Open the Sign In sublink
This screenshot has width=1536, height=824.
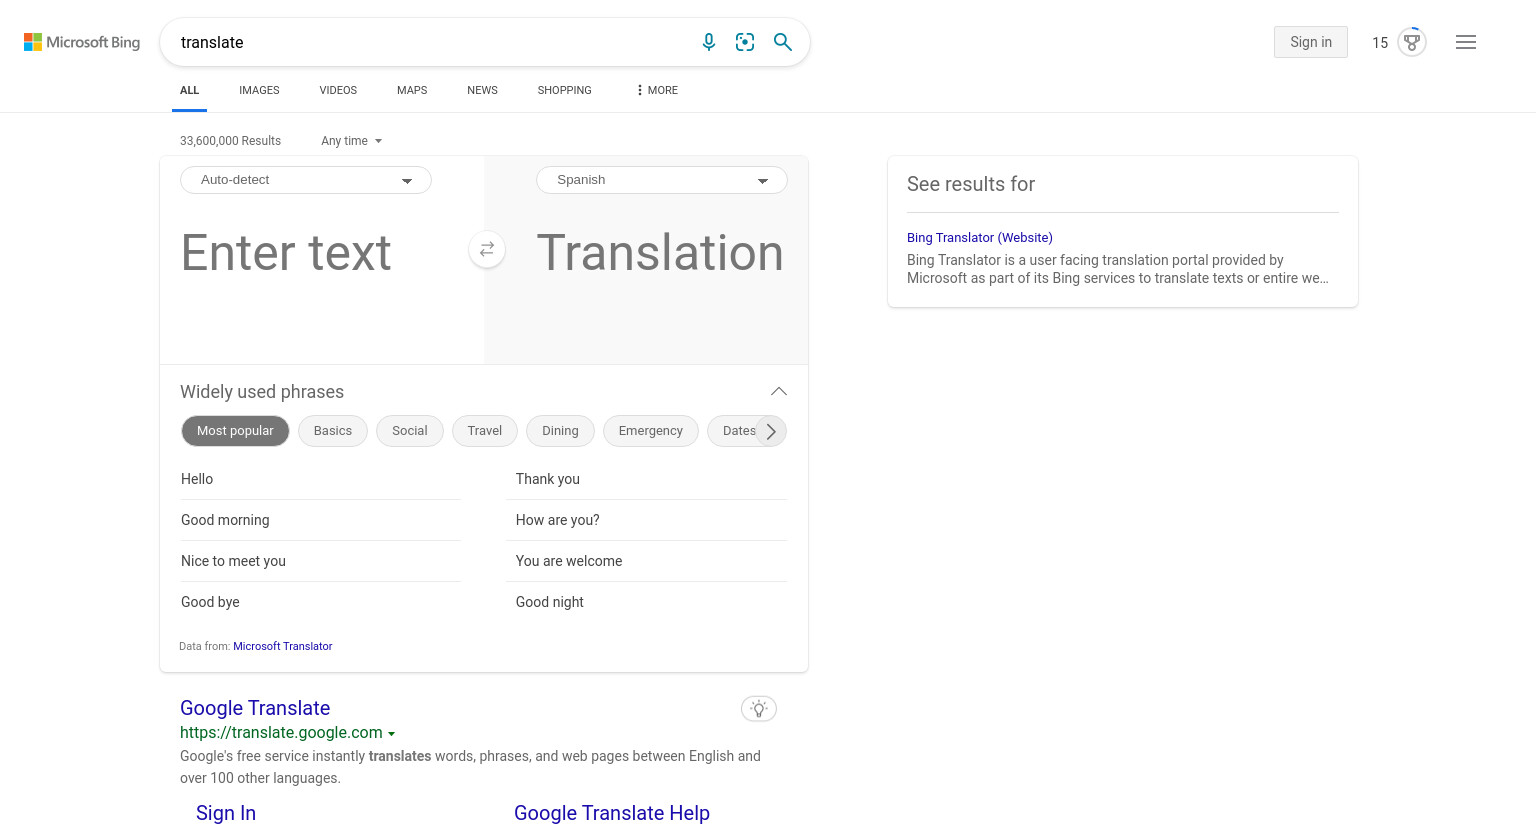click(x=226, y=813)
